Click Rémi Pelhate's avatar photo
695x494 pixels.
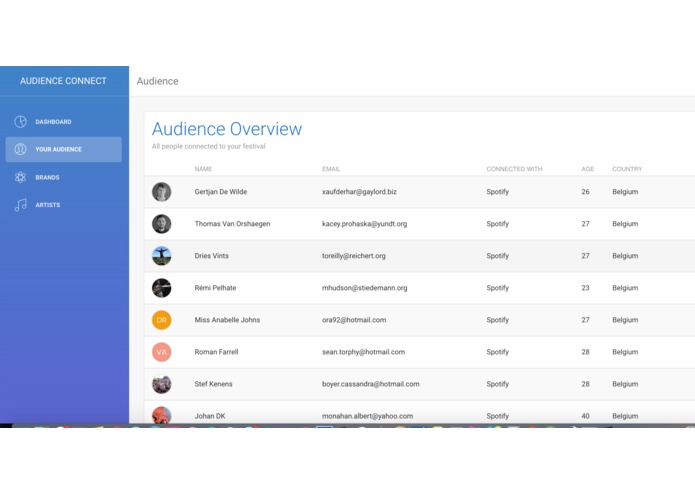click(x=161, y=288)
